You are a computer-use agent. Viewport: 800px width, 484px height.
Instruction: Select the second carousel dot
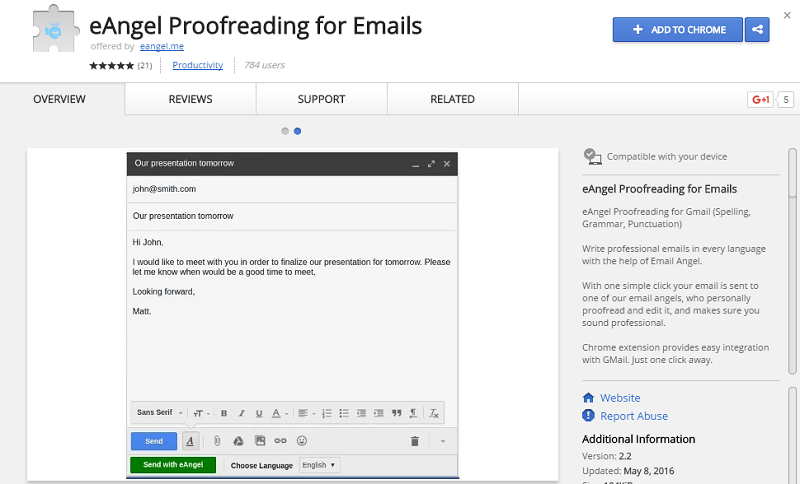pyautogui.click(x=298, y=131)
